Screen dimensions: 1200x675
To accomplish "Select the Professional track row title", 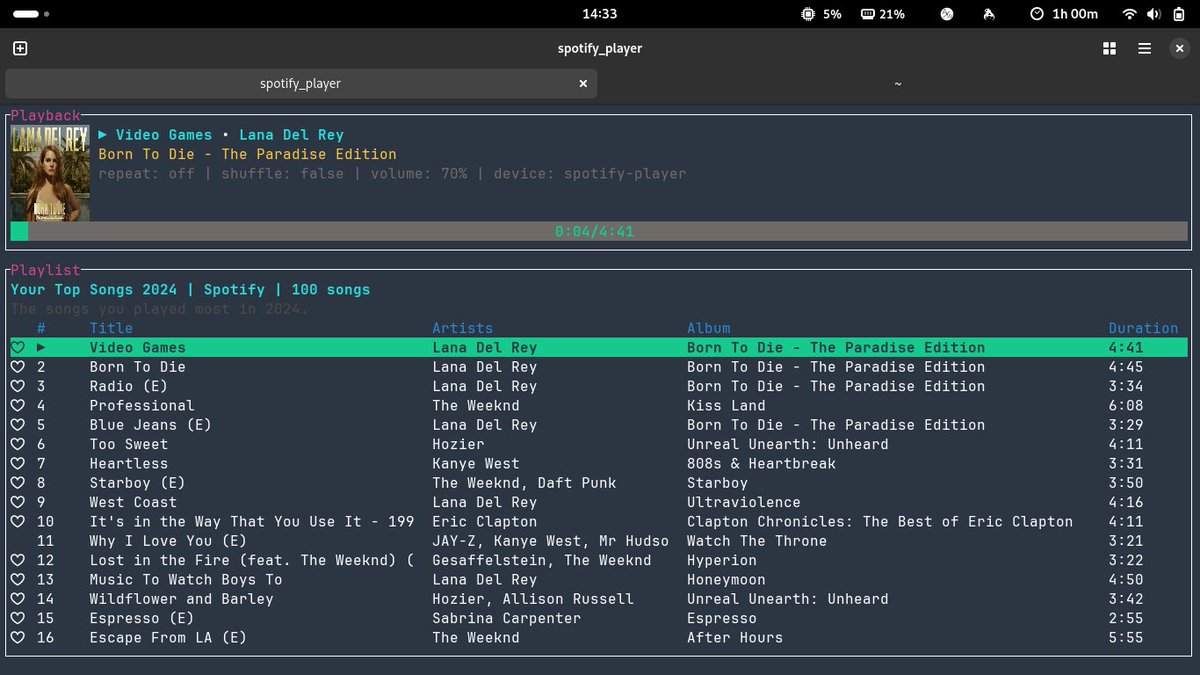I will 142,406.
